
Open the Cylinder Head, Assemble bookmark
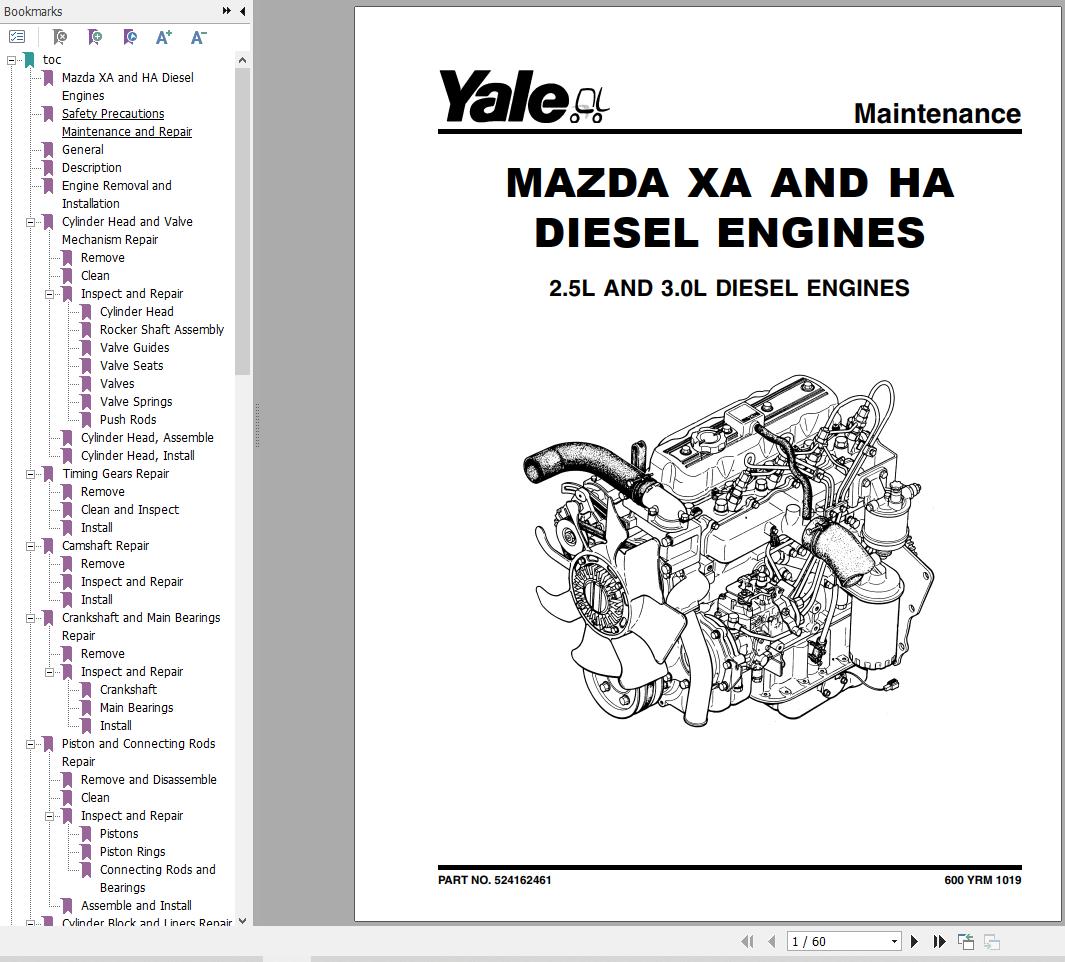[147, 438]
